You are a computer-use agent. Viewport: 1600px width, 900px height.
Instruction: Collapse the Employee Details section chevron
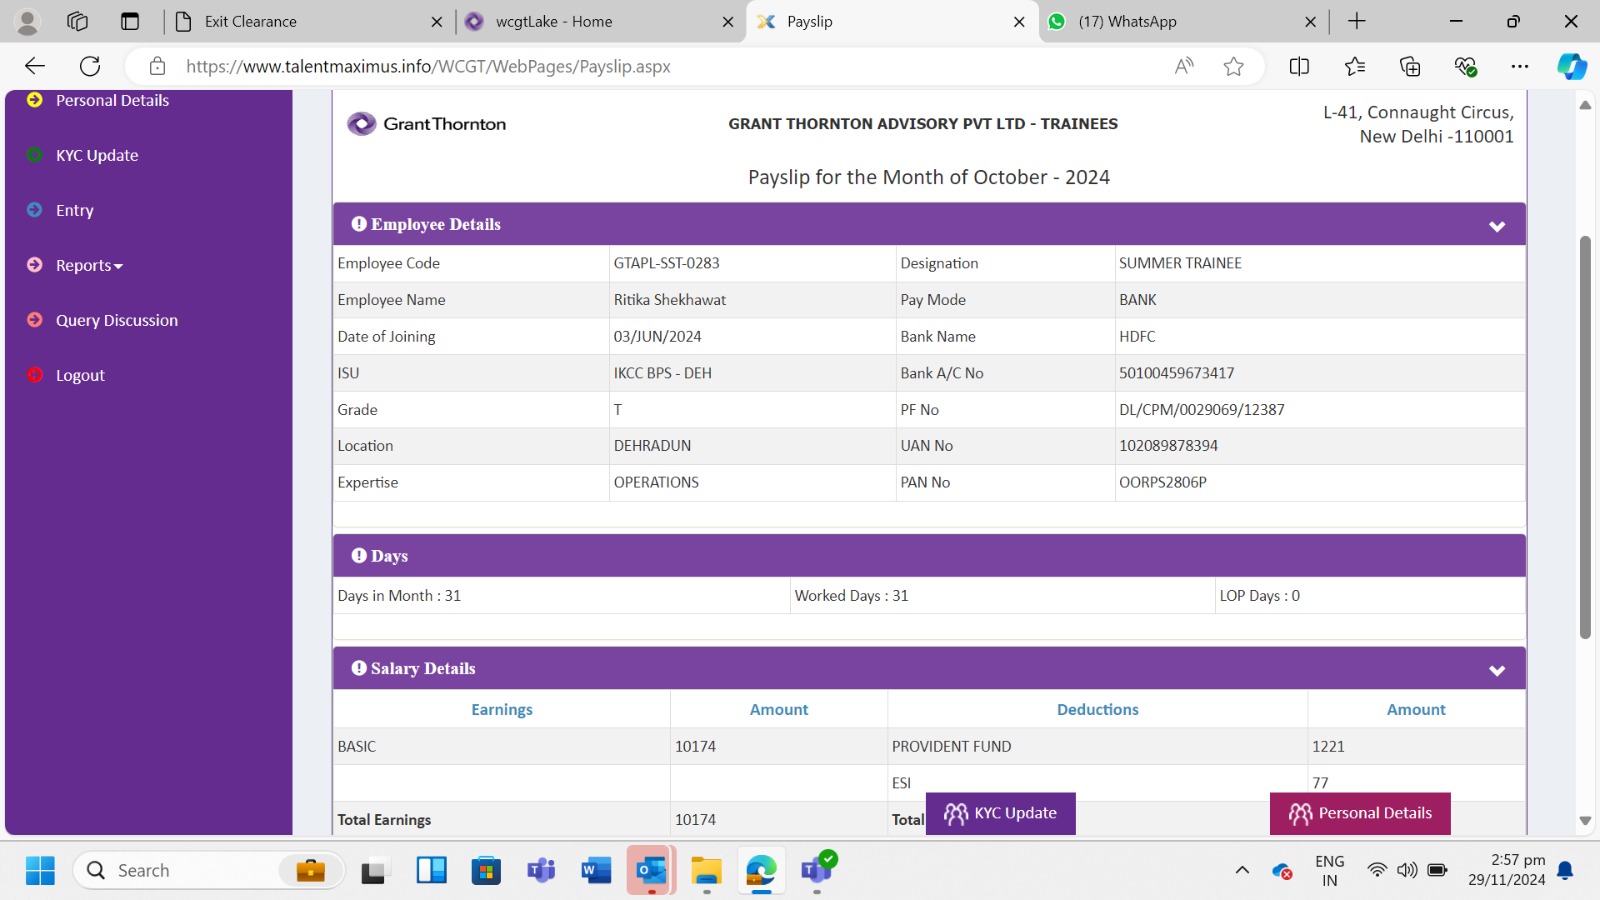click(x=1497, y=226)
